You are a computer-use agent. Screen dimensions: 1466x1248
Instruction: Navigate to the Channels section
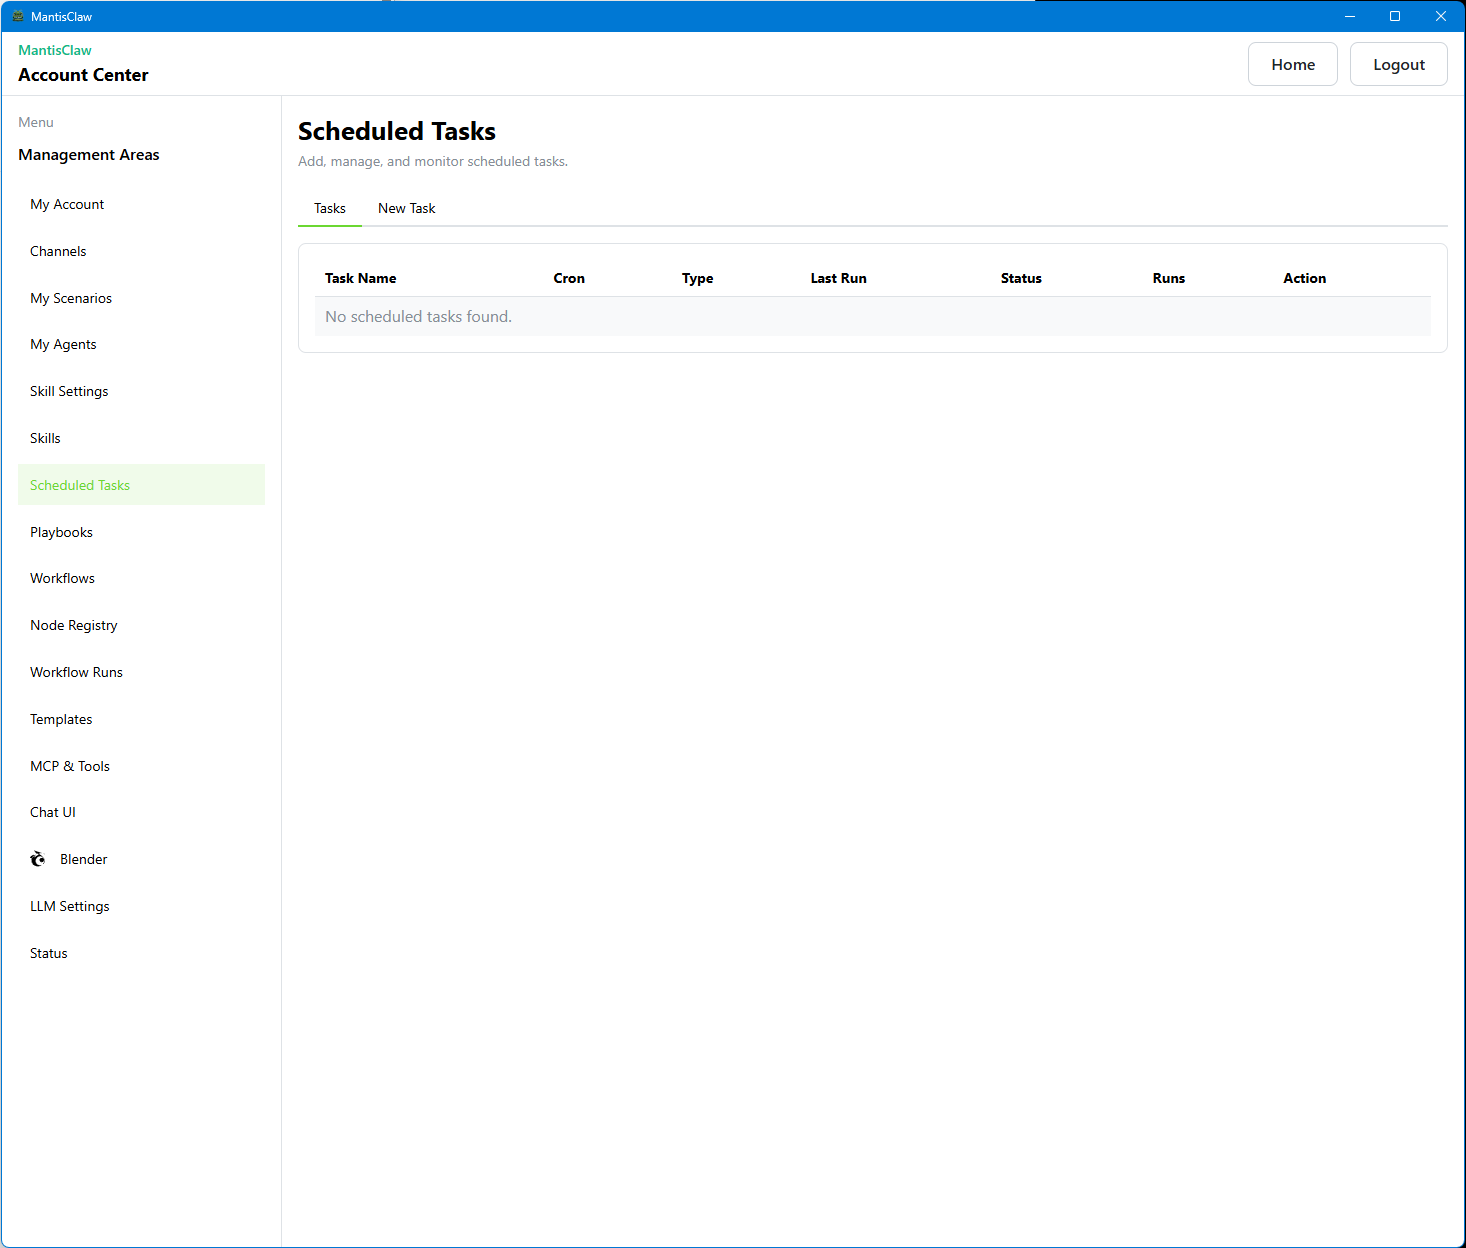point(58,251)
